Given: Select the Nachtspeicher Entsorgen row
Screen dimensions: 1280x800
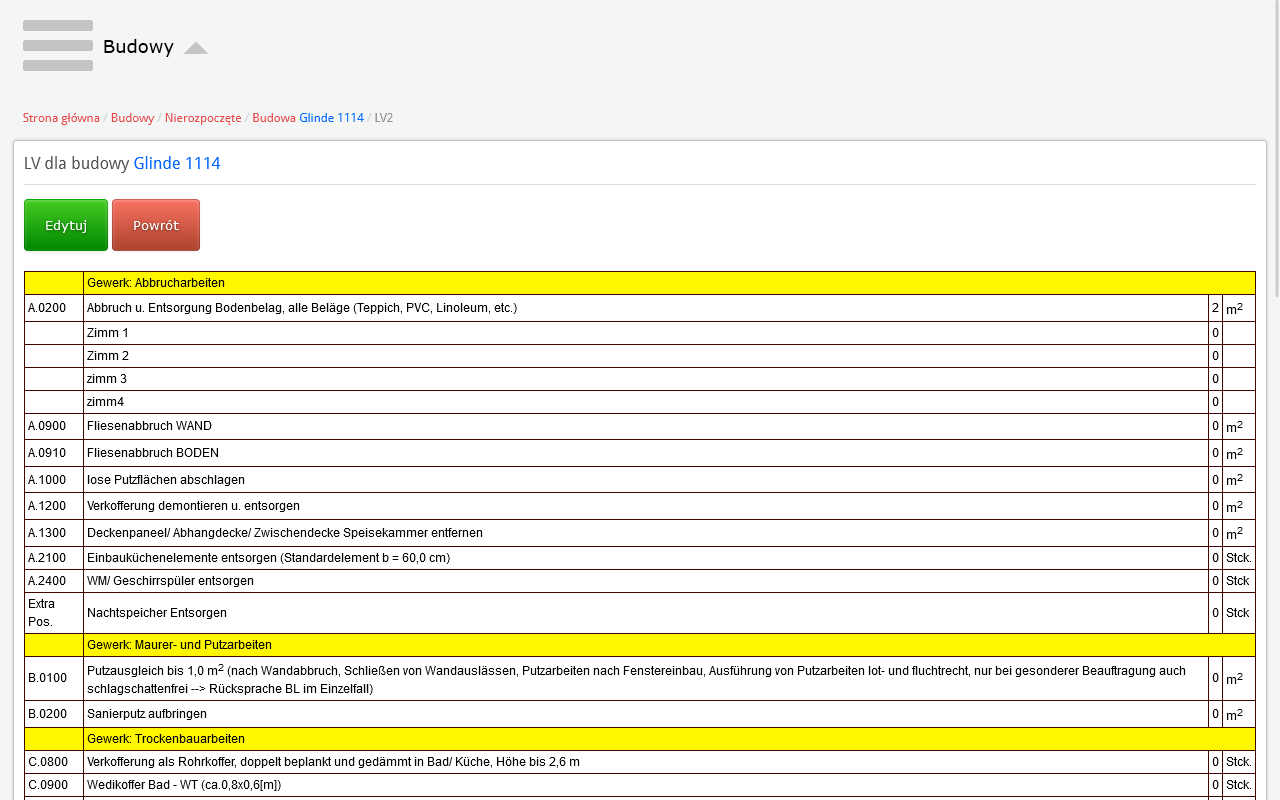Looking at the screenshot, I should pyautogui.click(x=157, y=613).
